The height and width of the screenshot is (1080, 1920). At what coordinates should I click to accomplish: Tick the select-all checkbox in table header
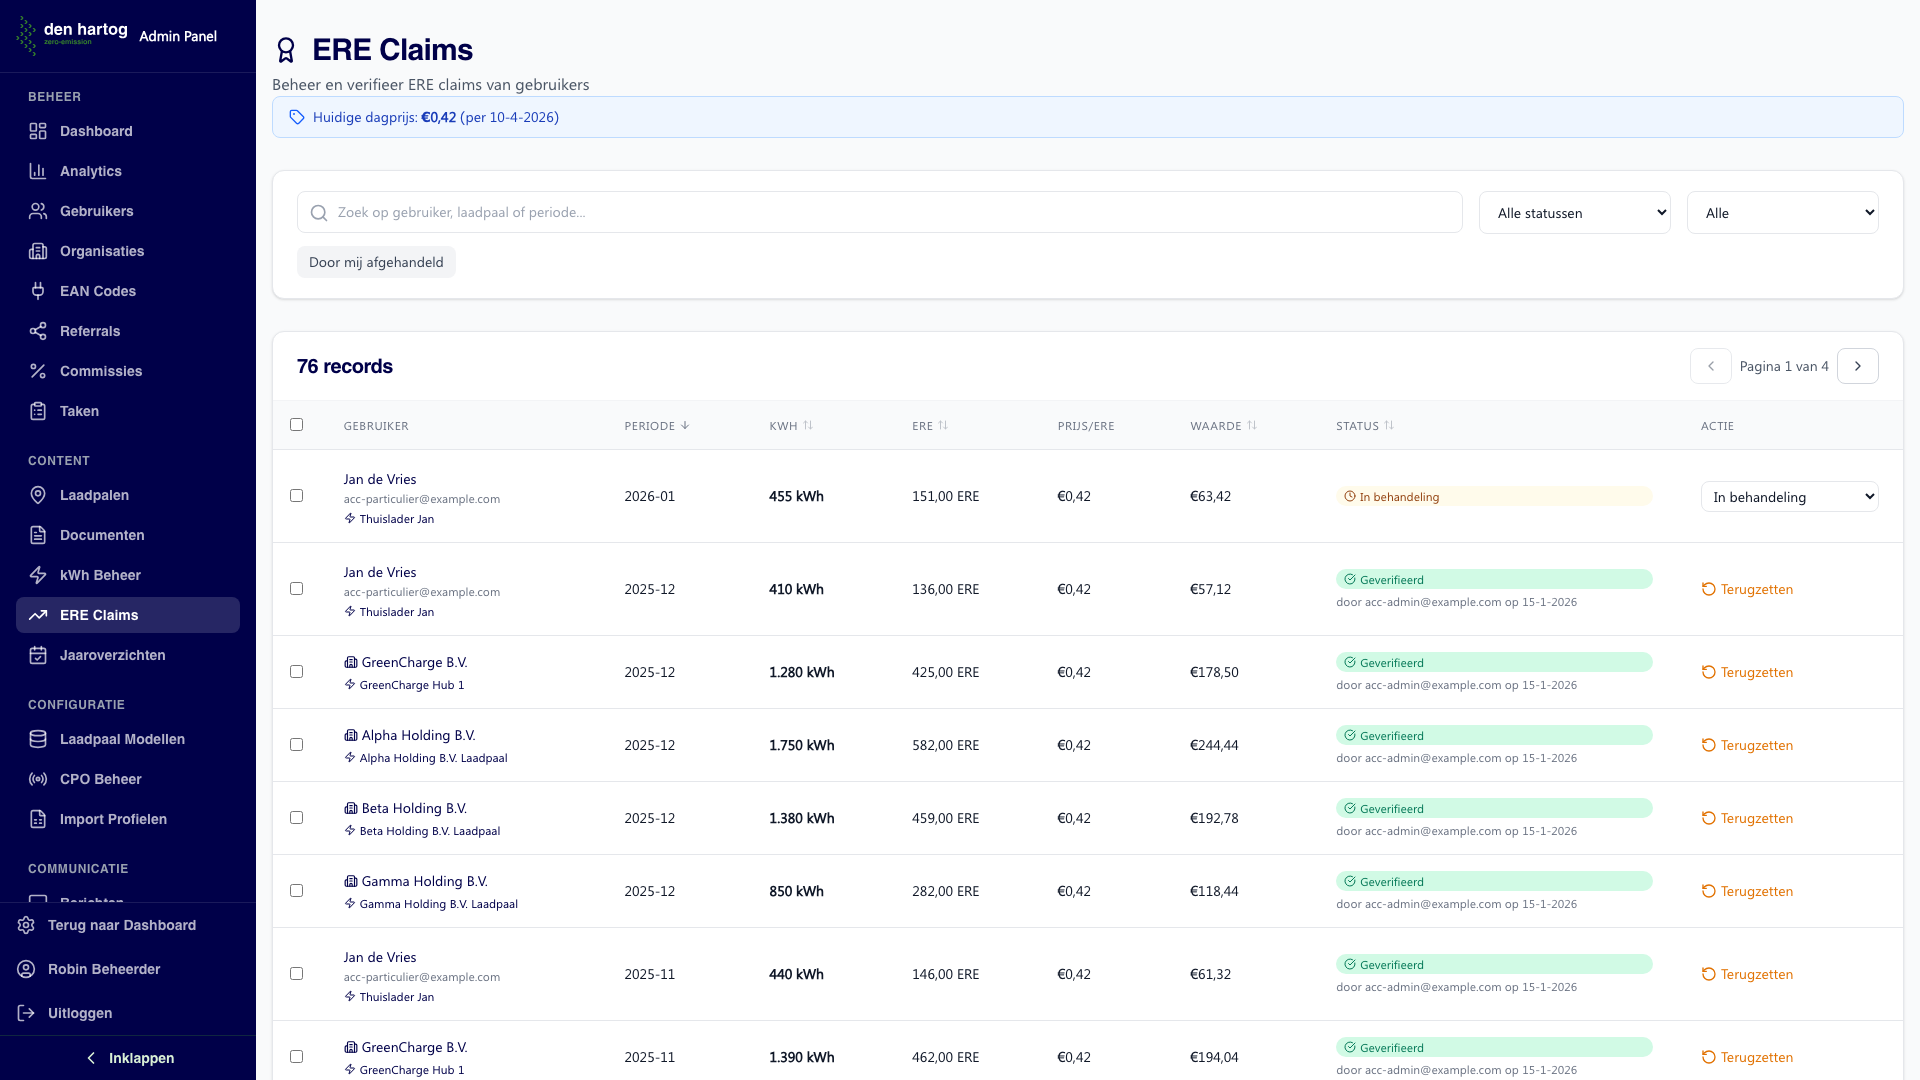tap(296, 424)
